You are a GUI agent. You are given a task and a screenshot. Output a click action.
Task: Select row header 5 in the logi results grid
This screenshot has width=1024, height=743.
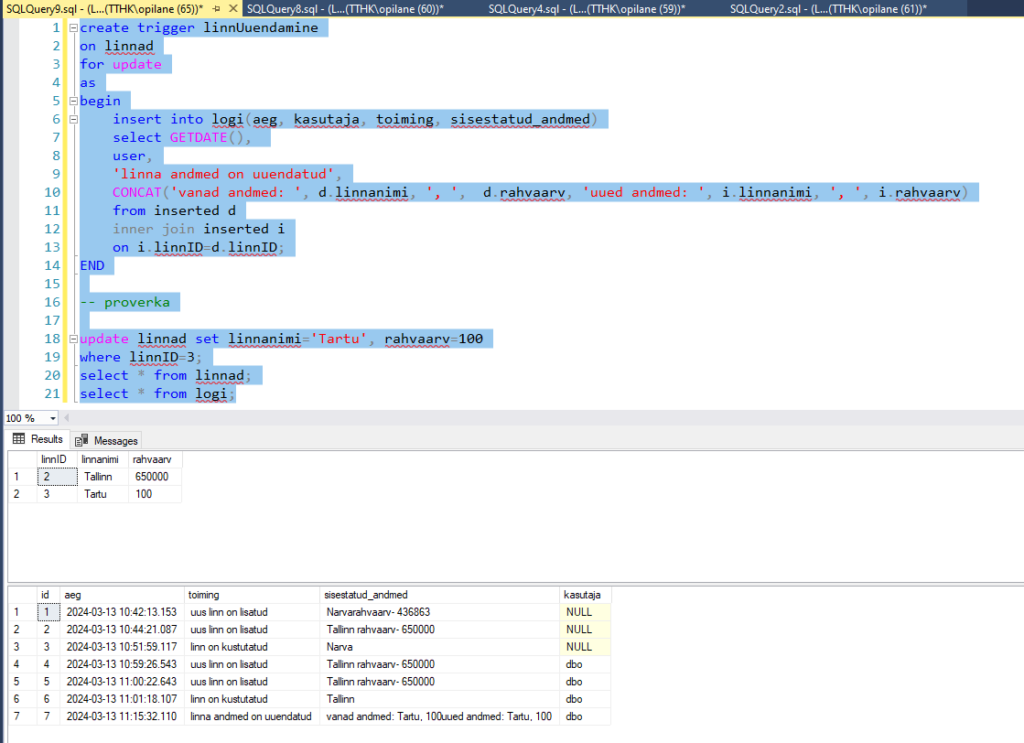click(22, 682)
